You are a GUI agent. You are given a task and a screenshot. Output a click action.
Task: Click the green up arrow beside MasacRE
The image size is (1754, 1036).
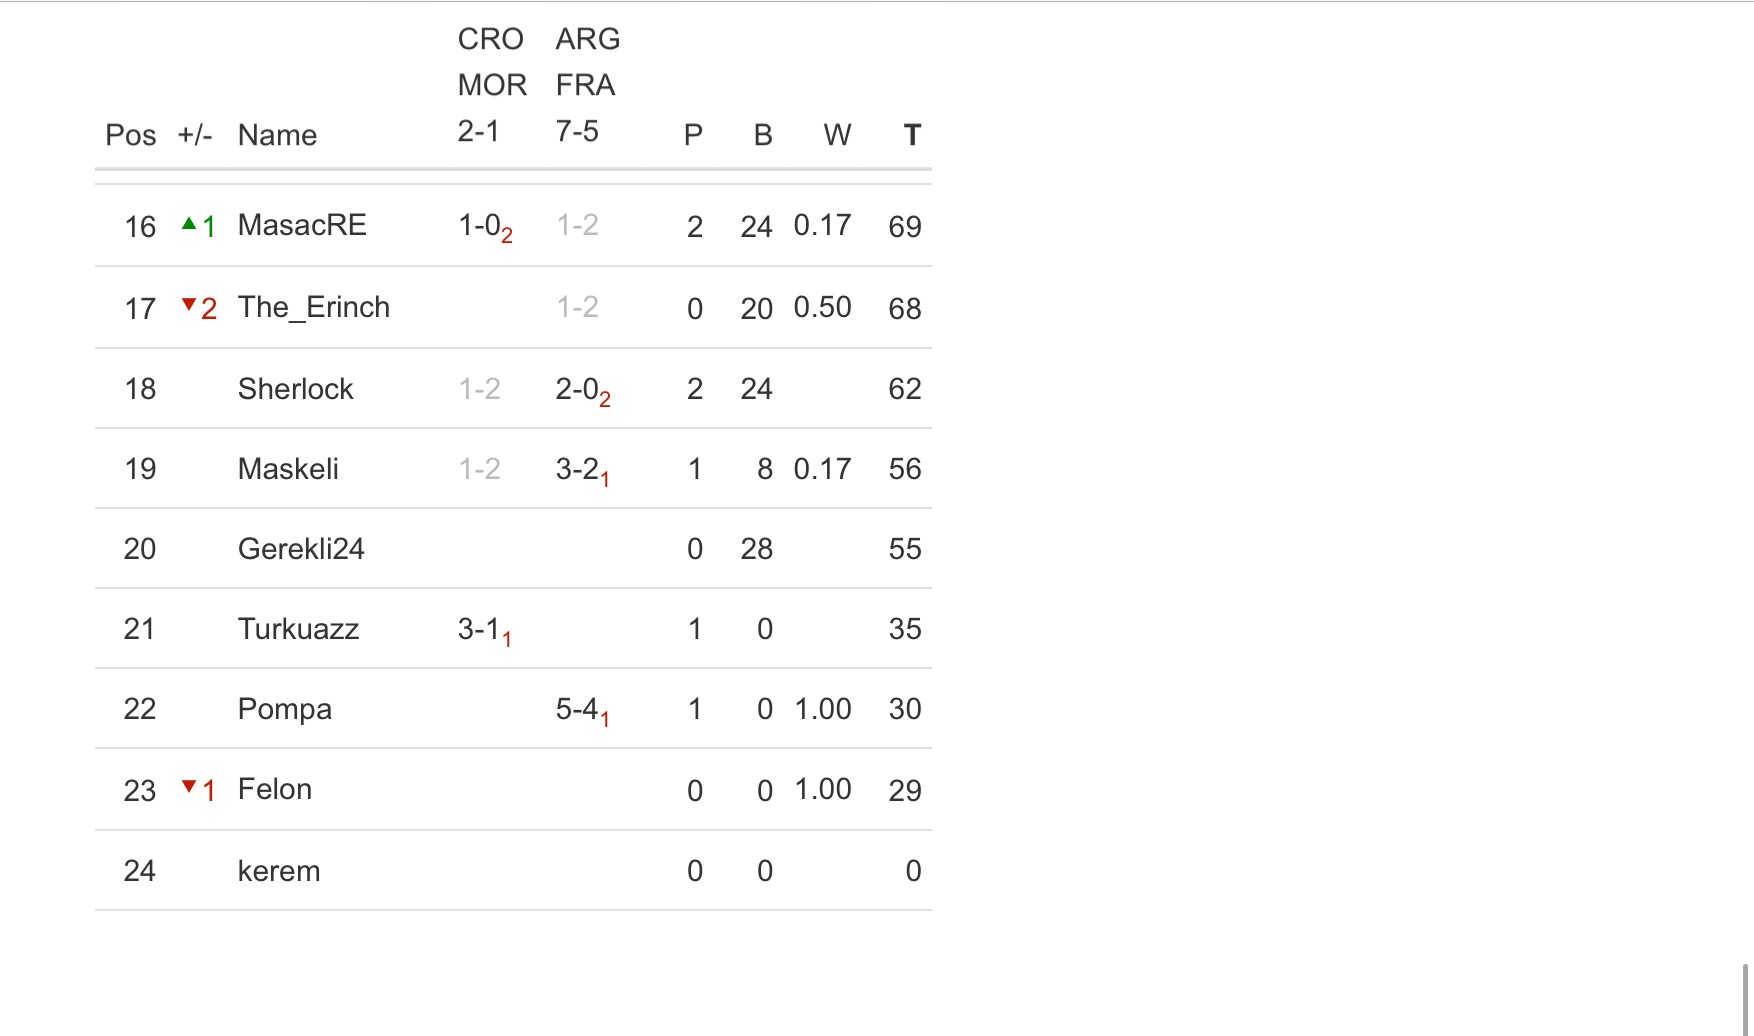[x=189, y=224]
